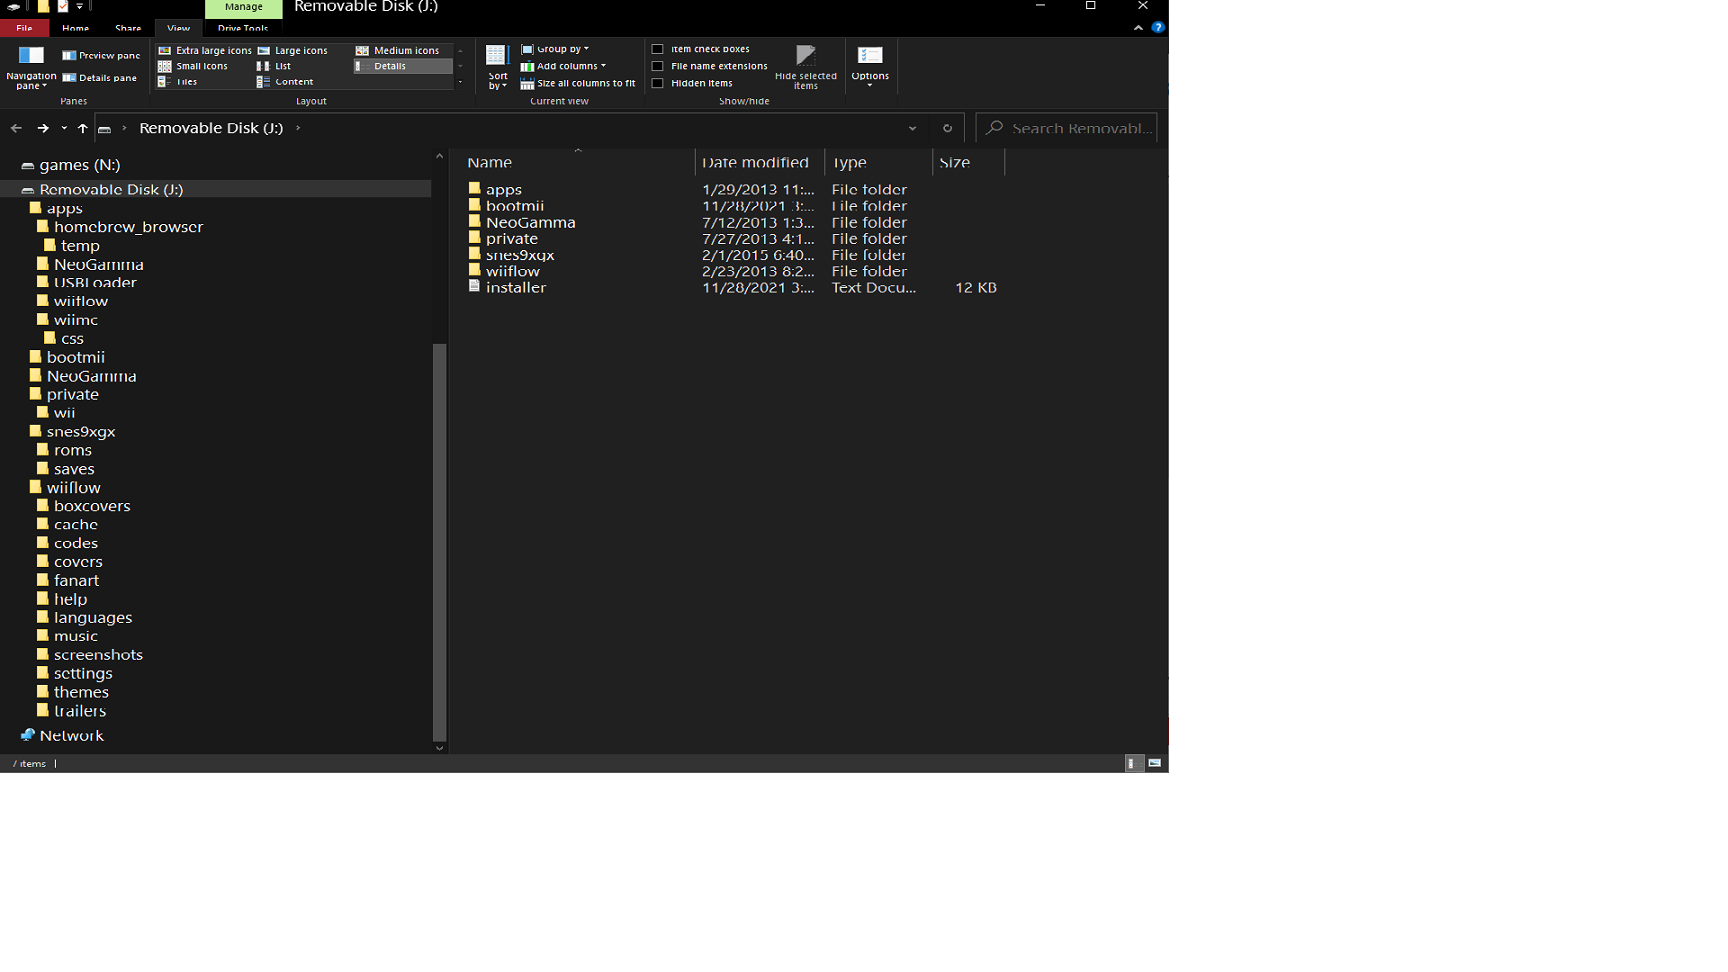
Task: Switch to the Share ribbon tab
Action: pos(128,28)
